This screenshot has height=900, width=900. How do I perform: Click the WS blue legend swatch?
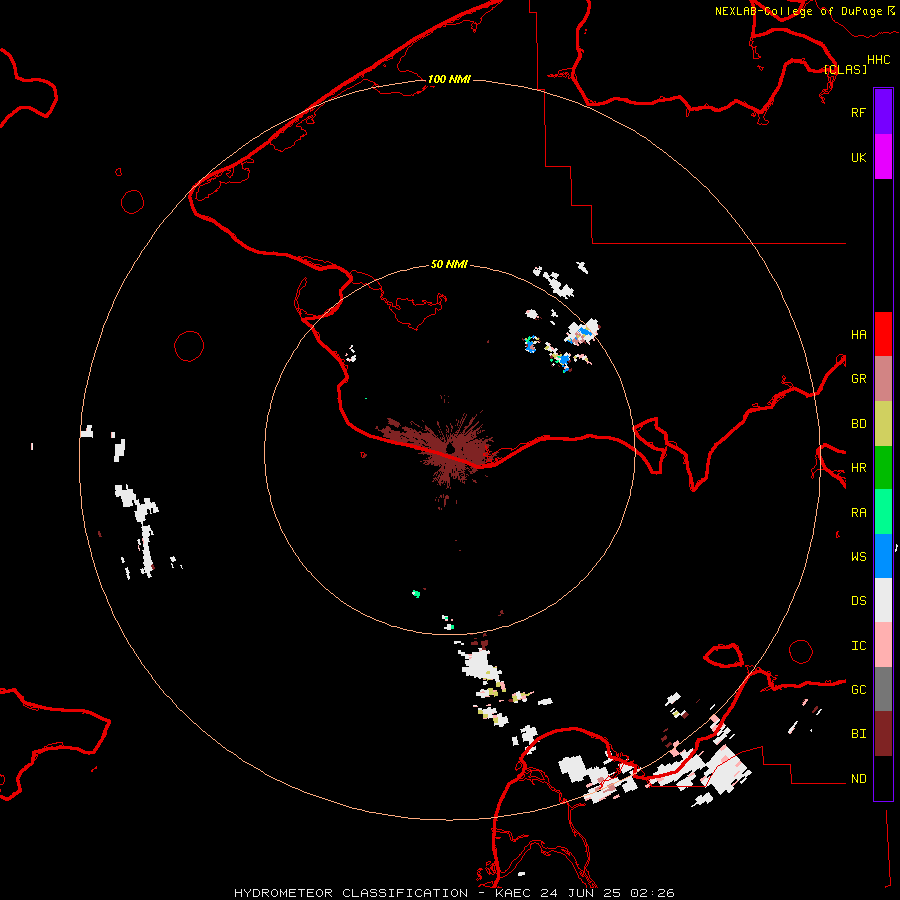(883, 556)
